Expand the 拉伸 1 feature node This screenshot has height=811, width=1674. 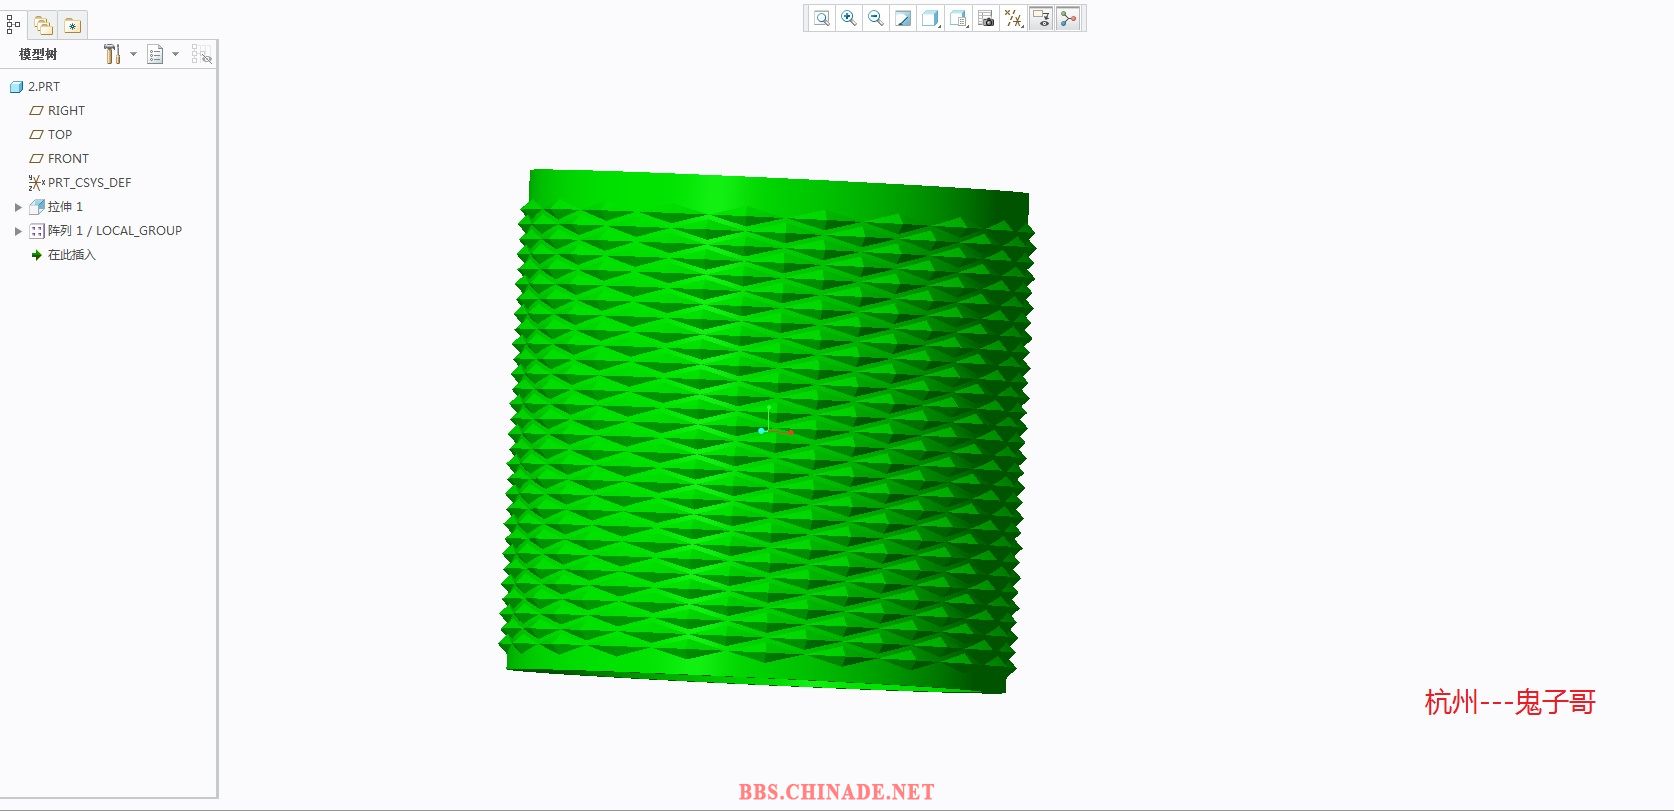click(x=18, y=207)
